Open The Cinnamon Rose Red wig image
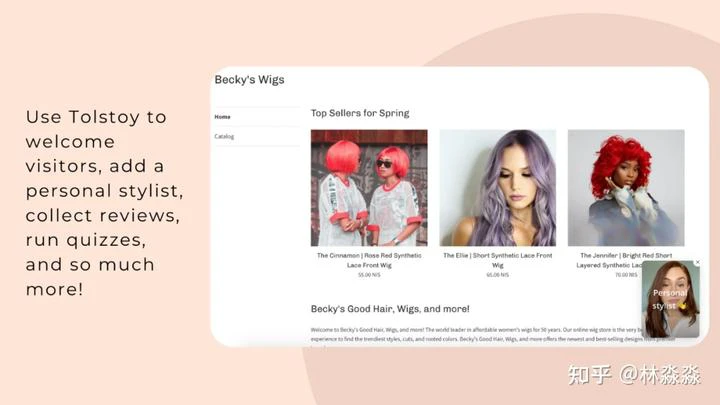 pyautogui.click(x=369, y=188)
